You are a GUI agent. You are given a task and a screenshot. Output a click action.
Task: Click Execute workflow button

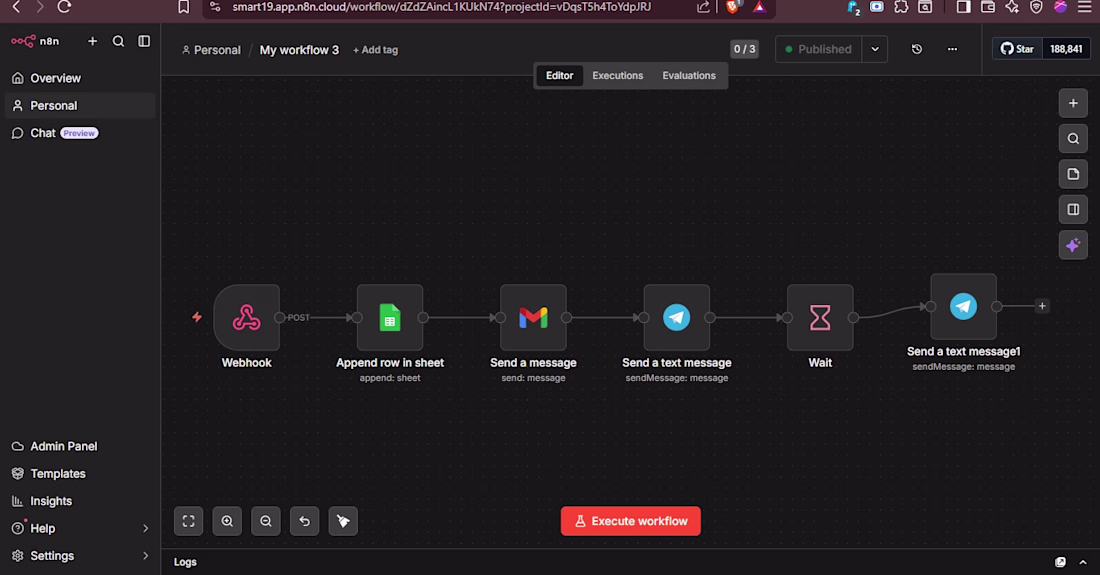tap(631, 521)
